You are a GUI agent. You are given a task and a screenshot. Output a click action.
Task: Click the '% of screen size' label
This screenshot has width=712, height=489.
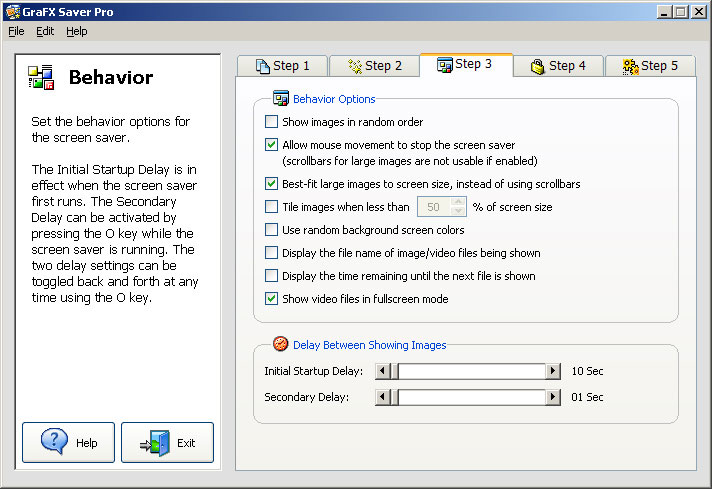[512, 207]
